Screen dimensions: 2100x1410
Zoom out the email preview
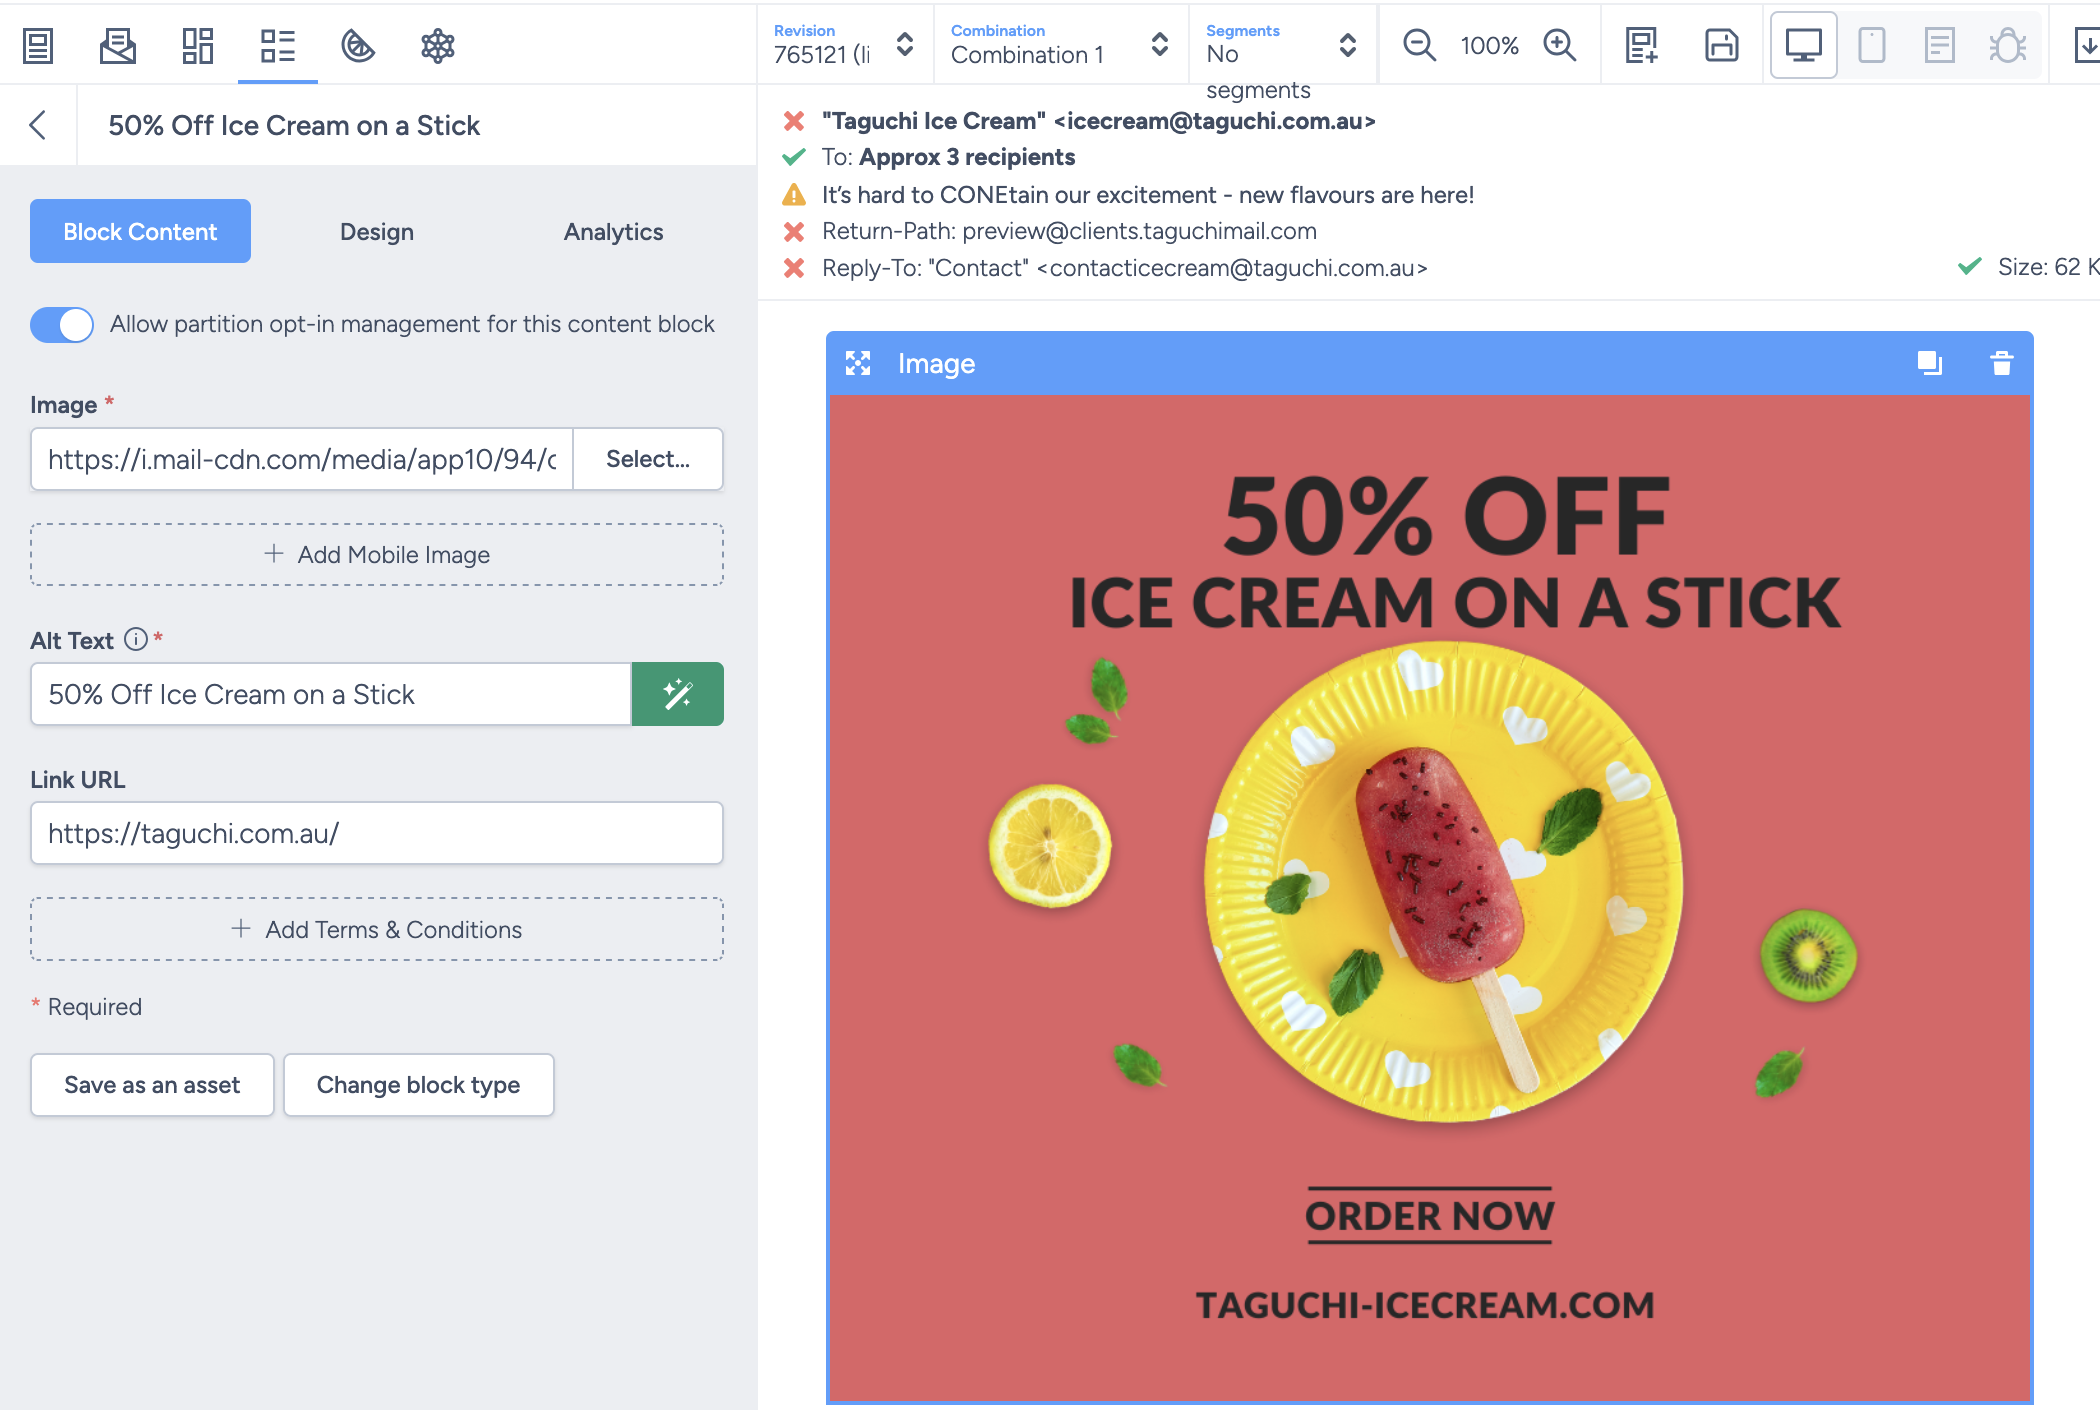[1419, 45]
